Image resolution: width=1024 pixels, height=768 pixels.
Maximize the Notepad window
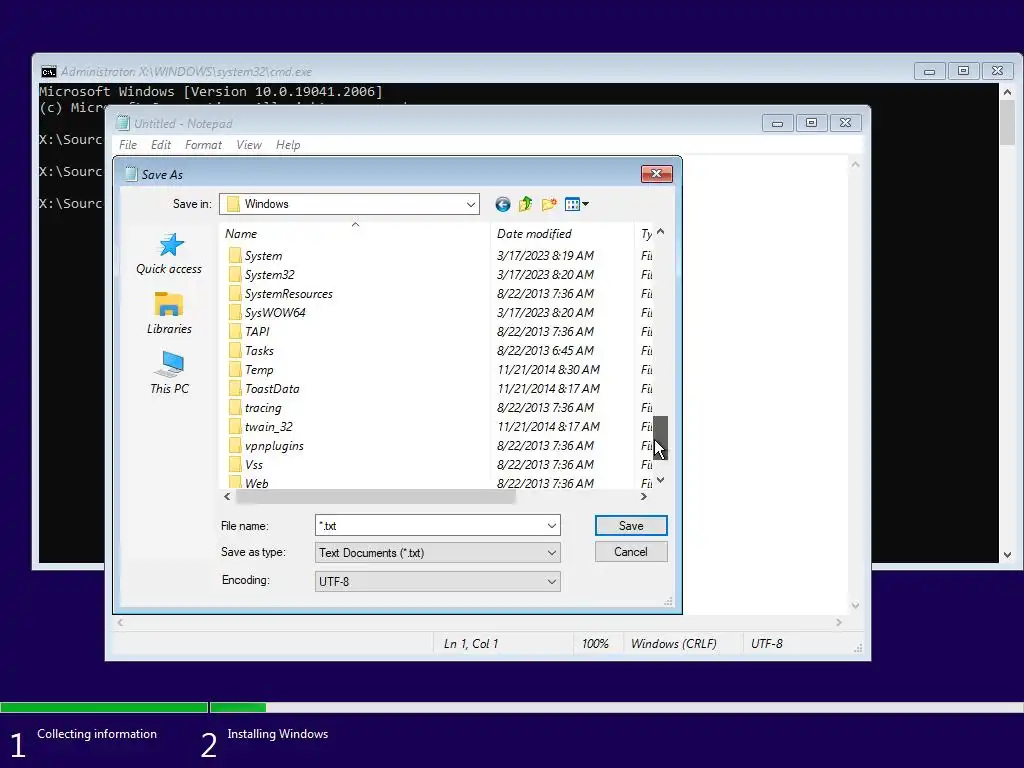click(x=811, y=123)
